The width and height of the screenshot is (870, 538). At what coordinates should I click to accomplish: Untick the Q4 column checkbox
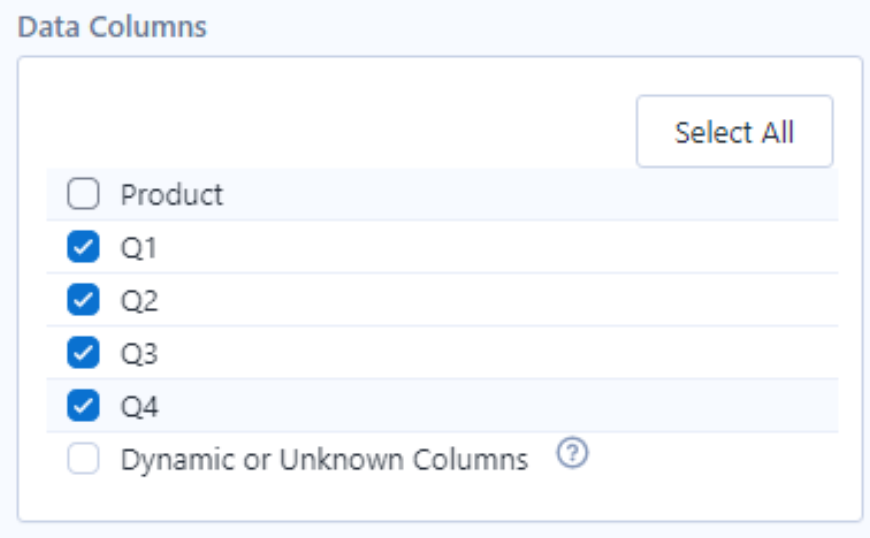tap(83, 405)
